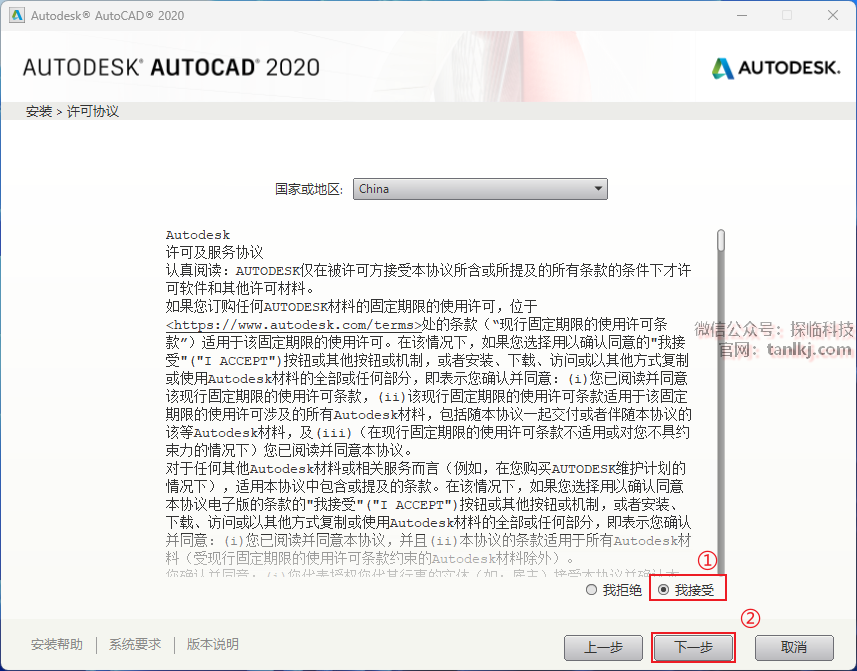Click the 下一步 (Next) button

[x=693, y=648]
